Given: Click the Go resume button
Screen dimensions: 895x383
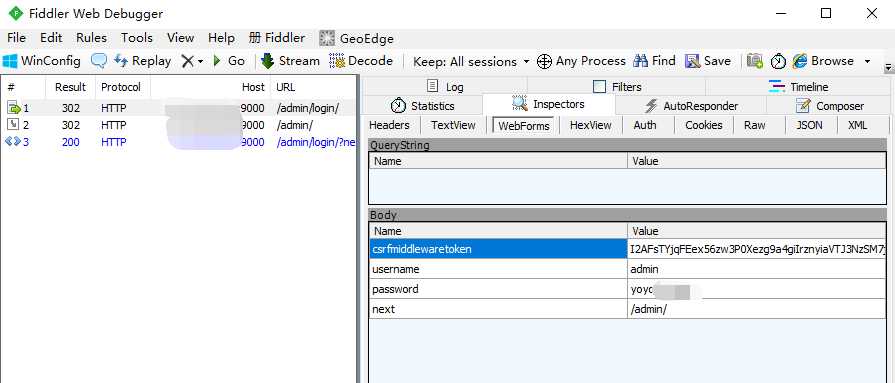Looking at the screenshot, I should (228, 61).
